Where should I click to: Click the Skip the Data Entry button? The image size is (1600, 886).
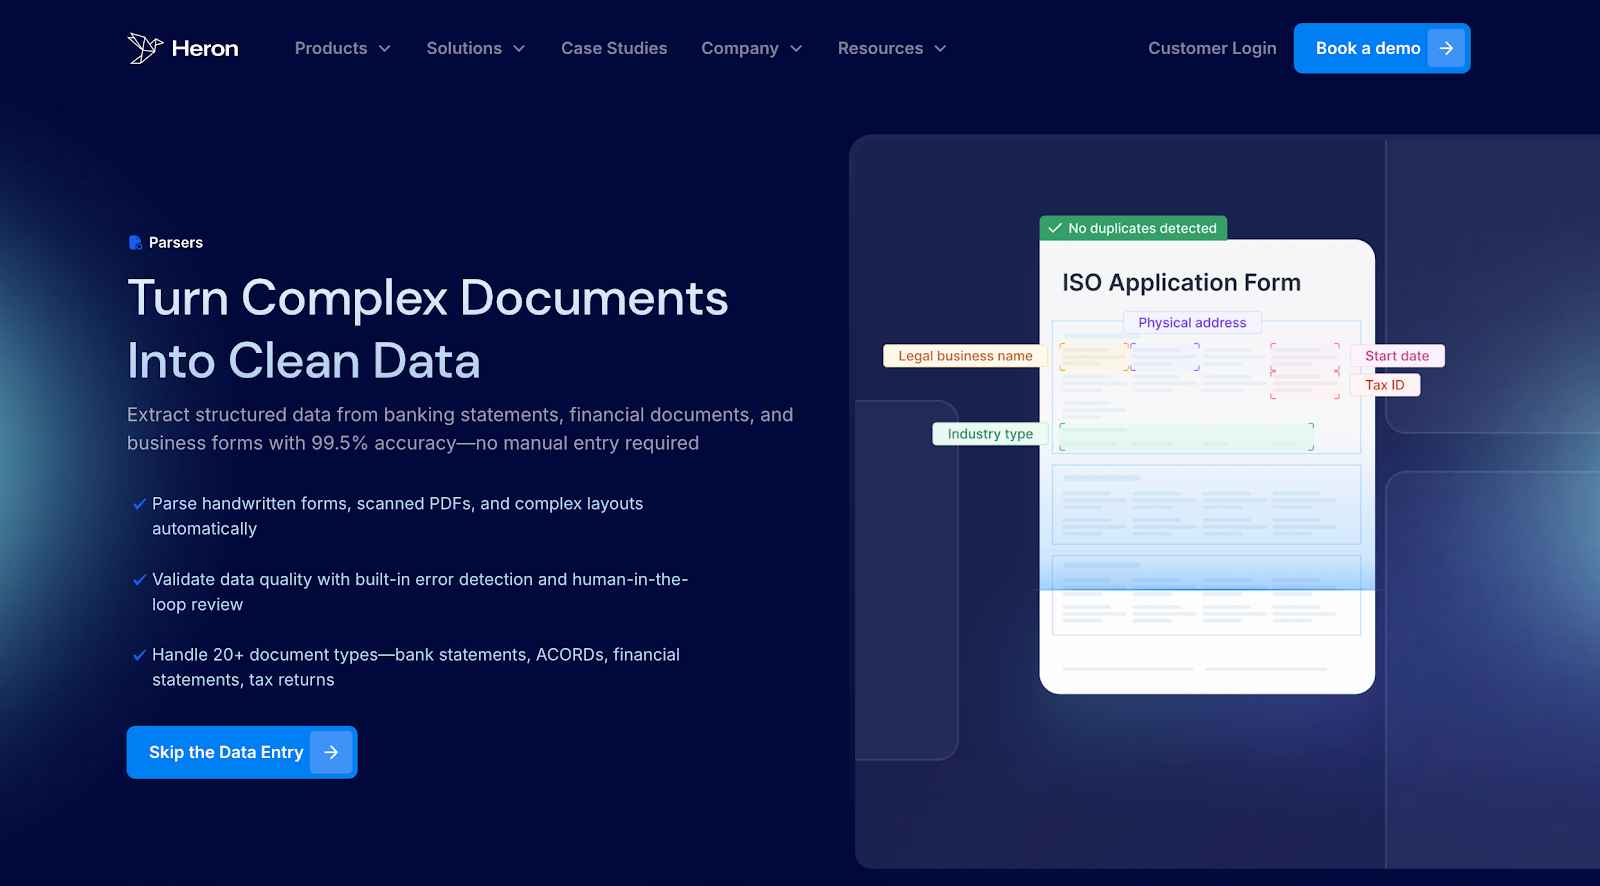[242, 752]
